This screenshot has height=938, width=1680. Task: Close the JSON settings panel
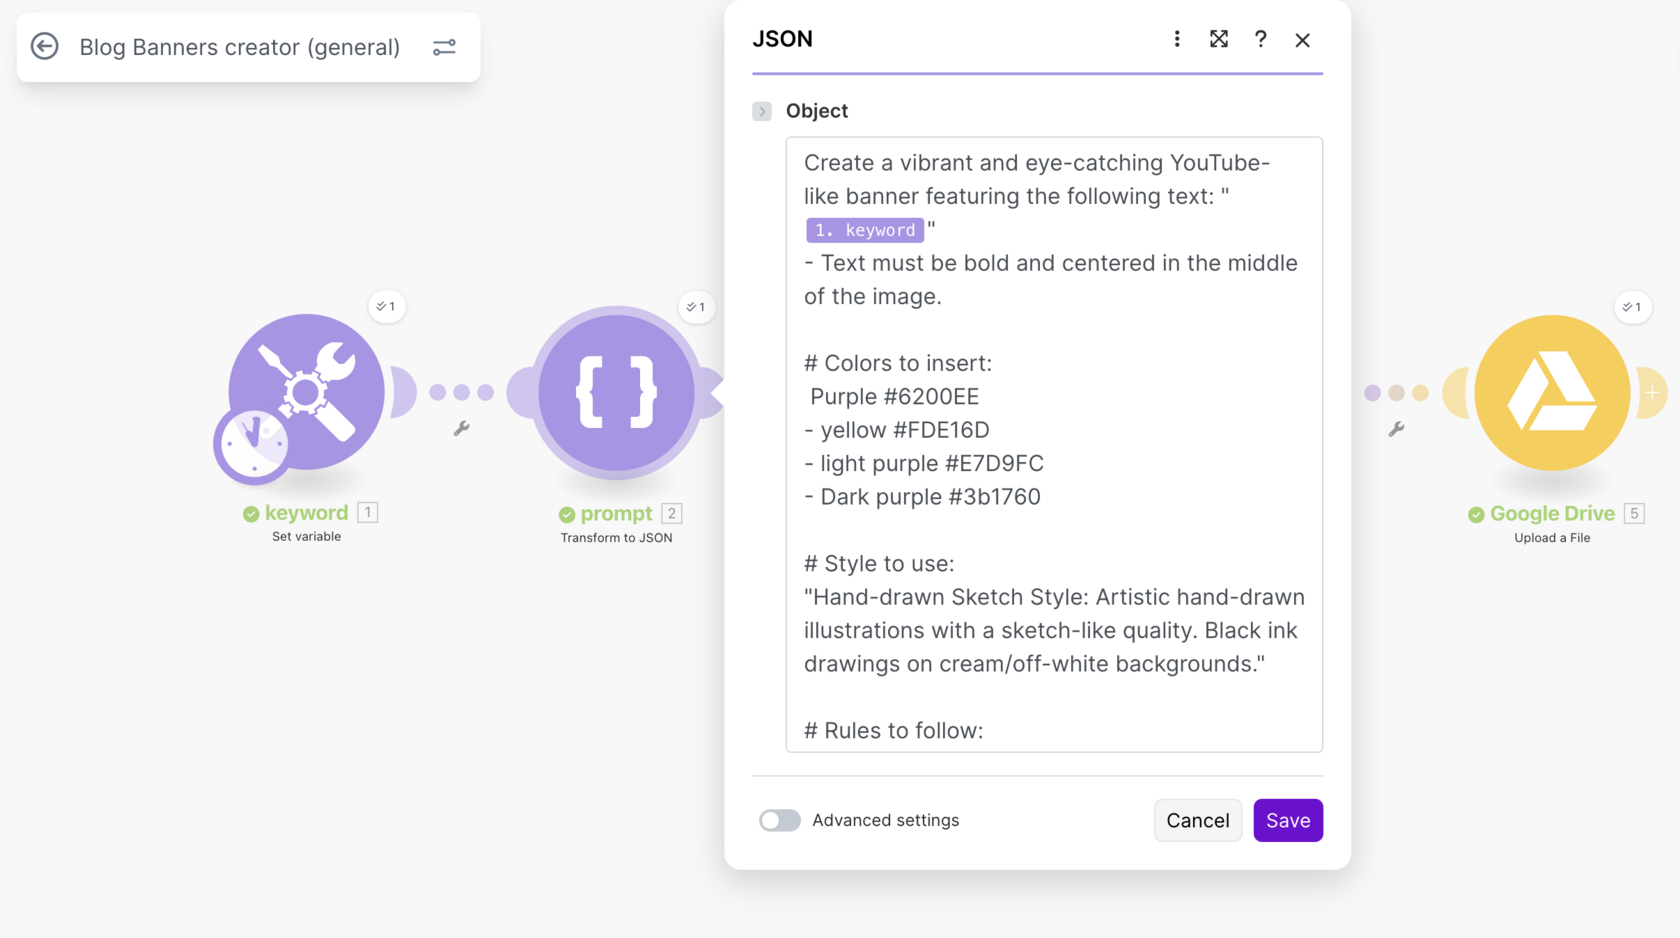pos(1302,40)
